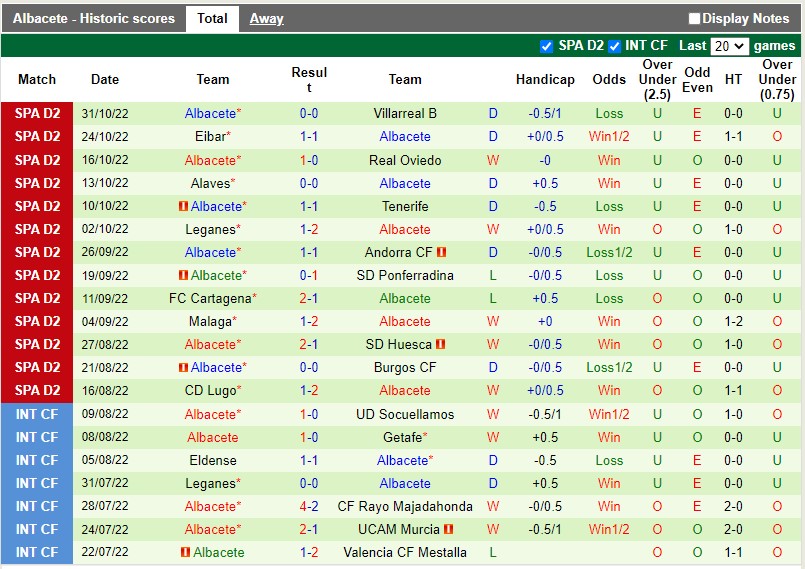This screenshot has height=569, width=805.
Task: Click handicap -0.5/1 in Villarreal B row
Action: (545, 113)
